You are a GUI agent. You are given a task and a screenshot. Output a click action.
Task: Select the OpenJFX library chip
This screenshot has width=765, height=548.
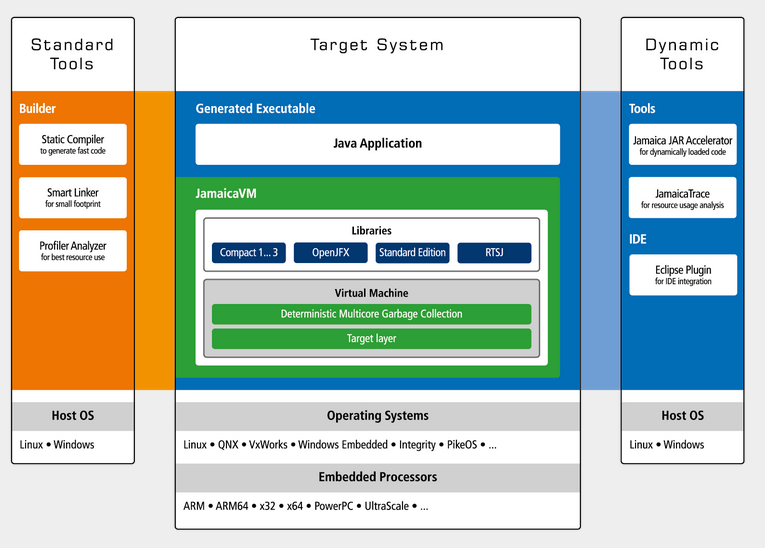coord(331,253)
